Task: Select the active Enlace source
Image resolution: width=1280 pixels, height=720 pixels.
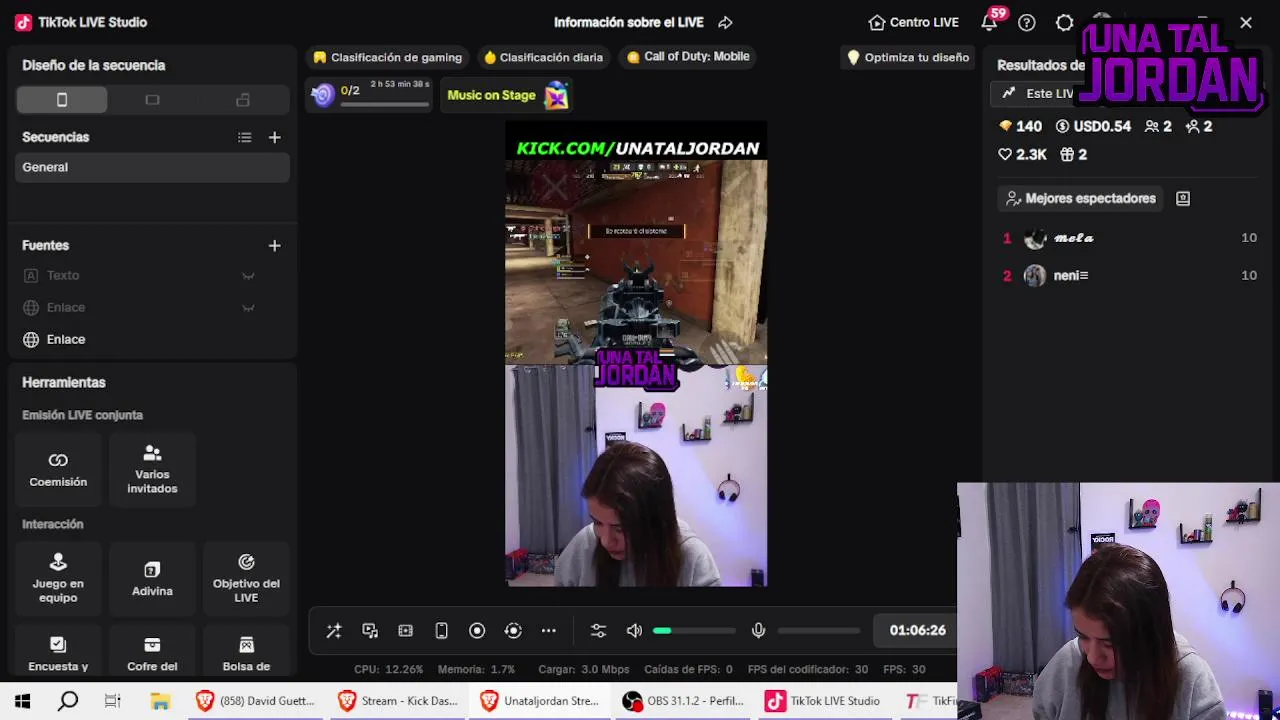Action: point(153,339)
